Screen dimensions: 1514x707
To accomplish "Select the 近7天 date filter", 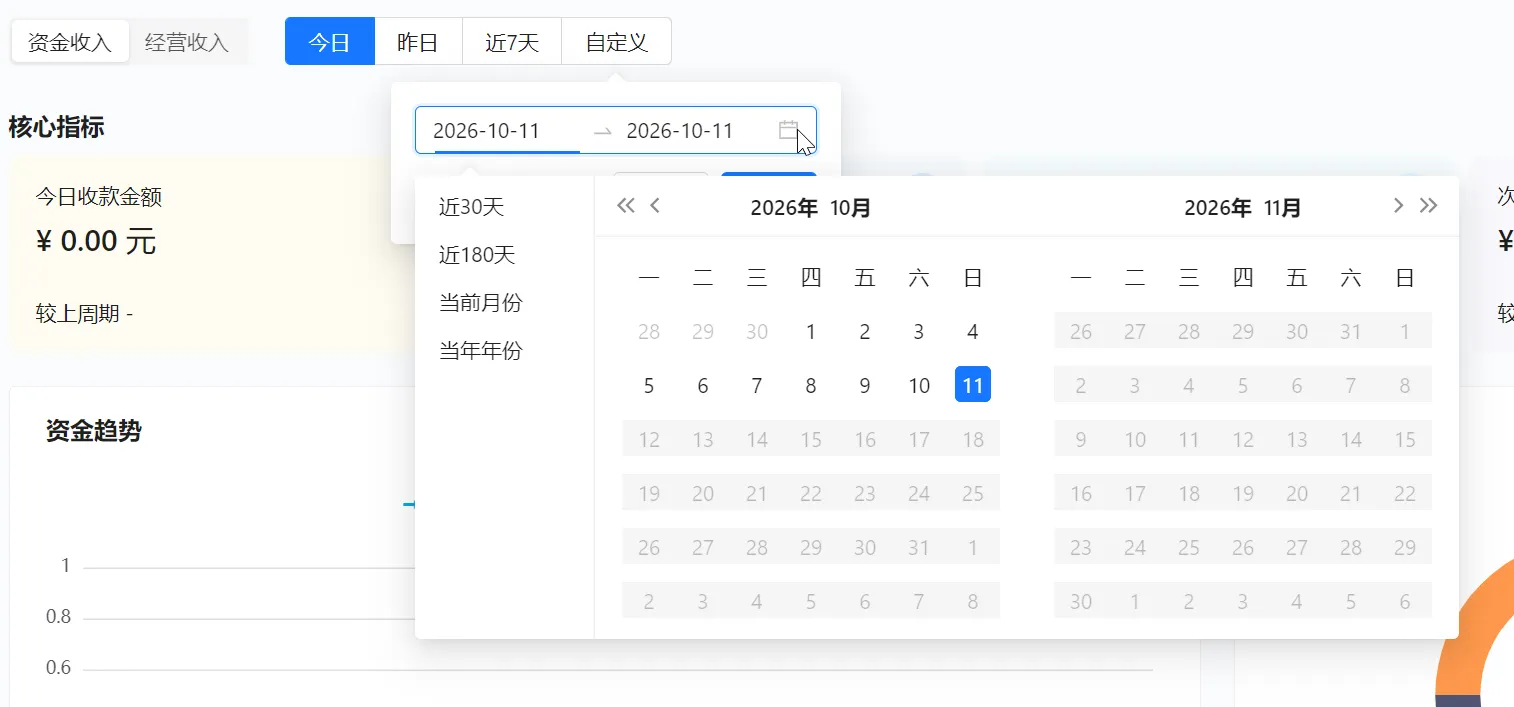I will tap(512, 42).
